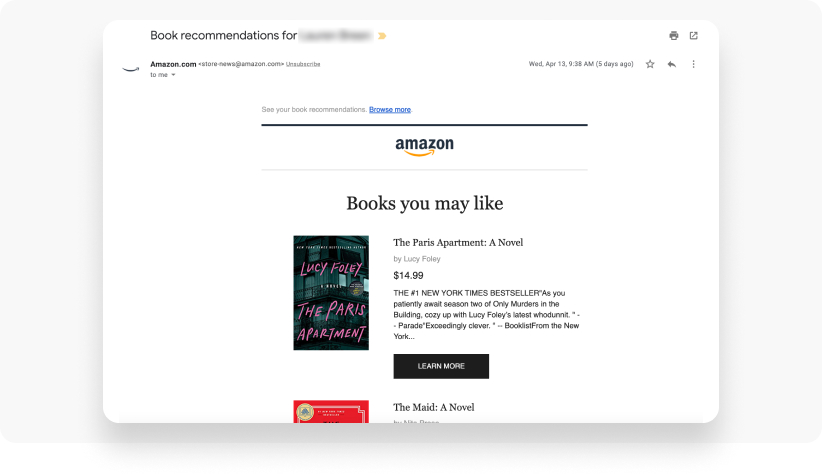The height and width of the screenshot is (474, 822).
Task: Click the $14.99 price
Action: (408, 275)
